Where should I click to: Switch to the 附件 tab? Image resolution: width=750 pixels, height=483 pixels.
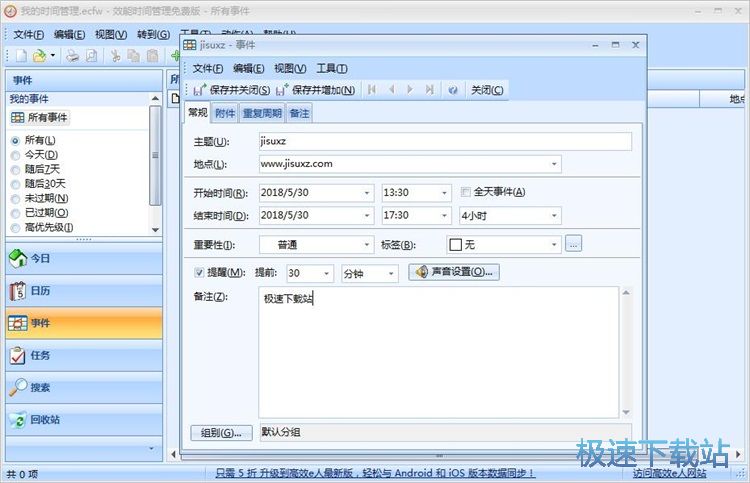tap(225, 113)
